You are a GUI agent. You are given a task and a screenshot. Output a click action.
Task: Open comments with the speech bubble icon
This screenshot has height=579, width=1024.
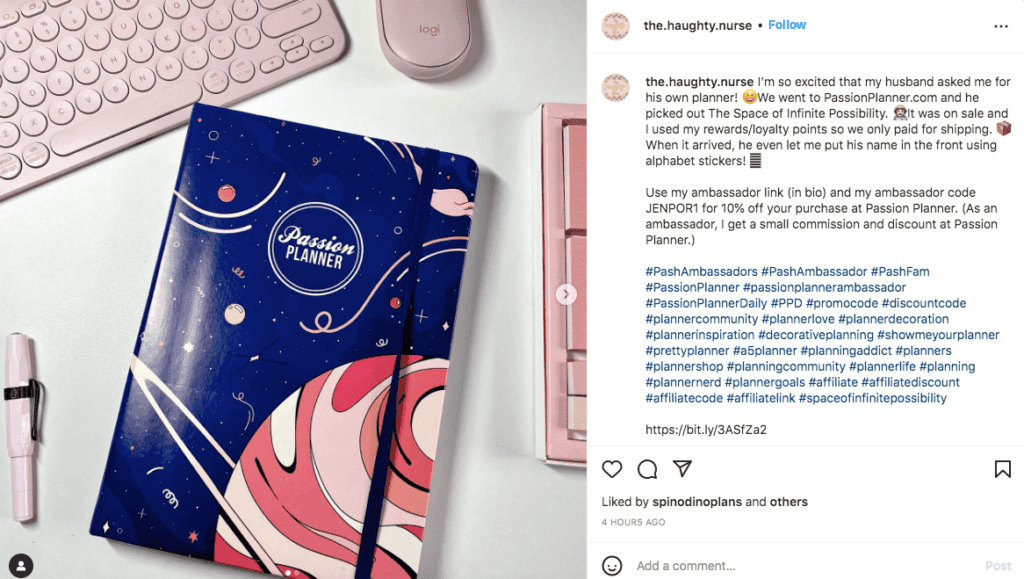(647, 469)
